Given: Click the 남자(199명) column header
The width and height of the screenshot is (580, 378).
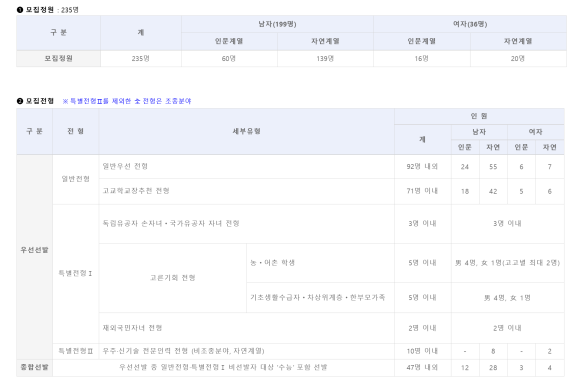Looking at the screenshot, I should click(x=277, y=24).
